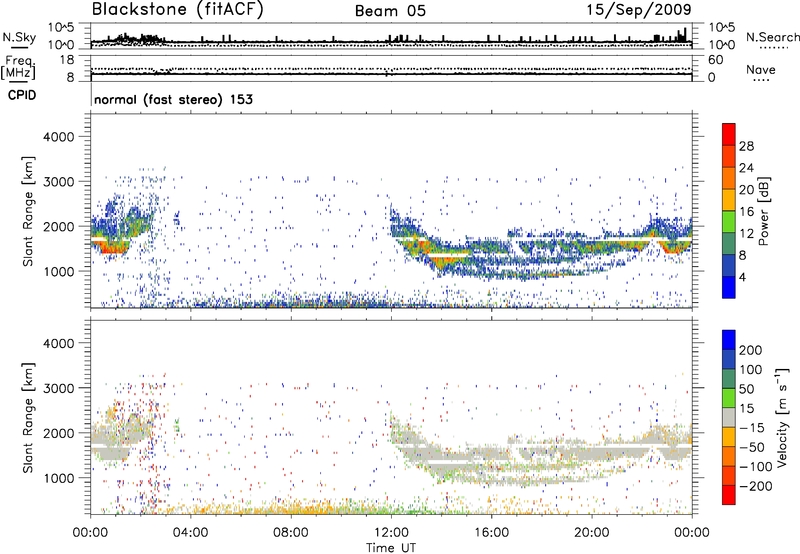Click the 'N.Sky' legend label
The height and width of the screenshot is (554, 800).
pos(19,37)
